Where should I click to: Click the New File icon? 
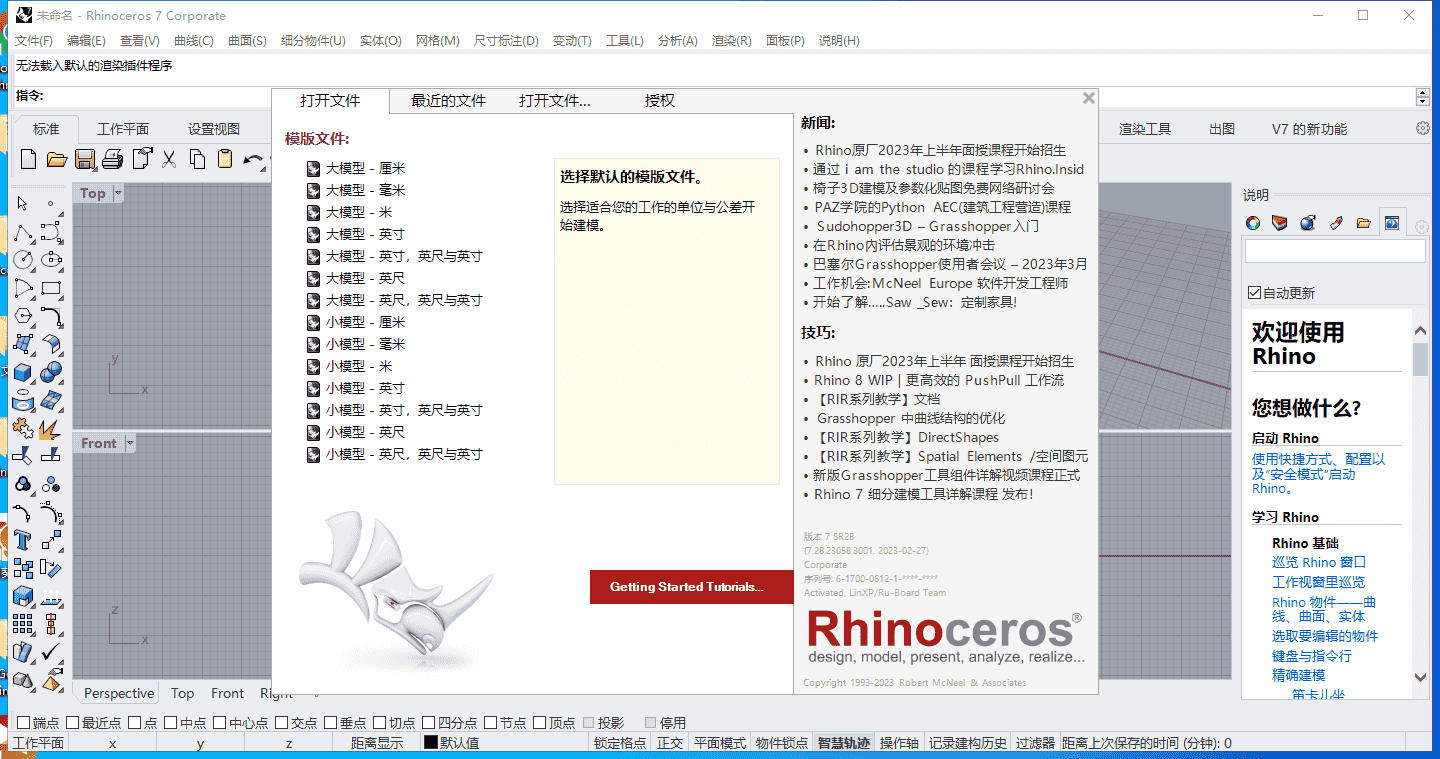27,158
